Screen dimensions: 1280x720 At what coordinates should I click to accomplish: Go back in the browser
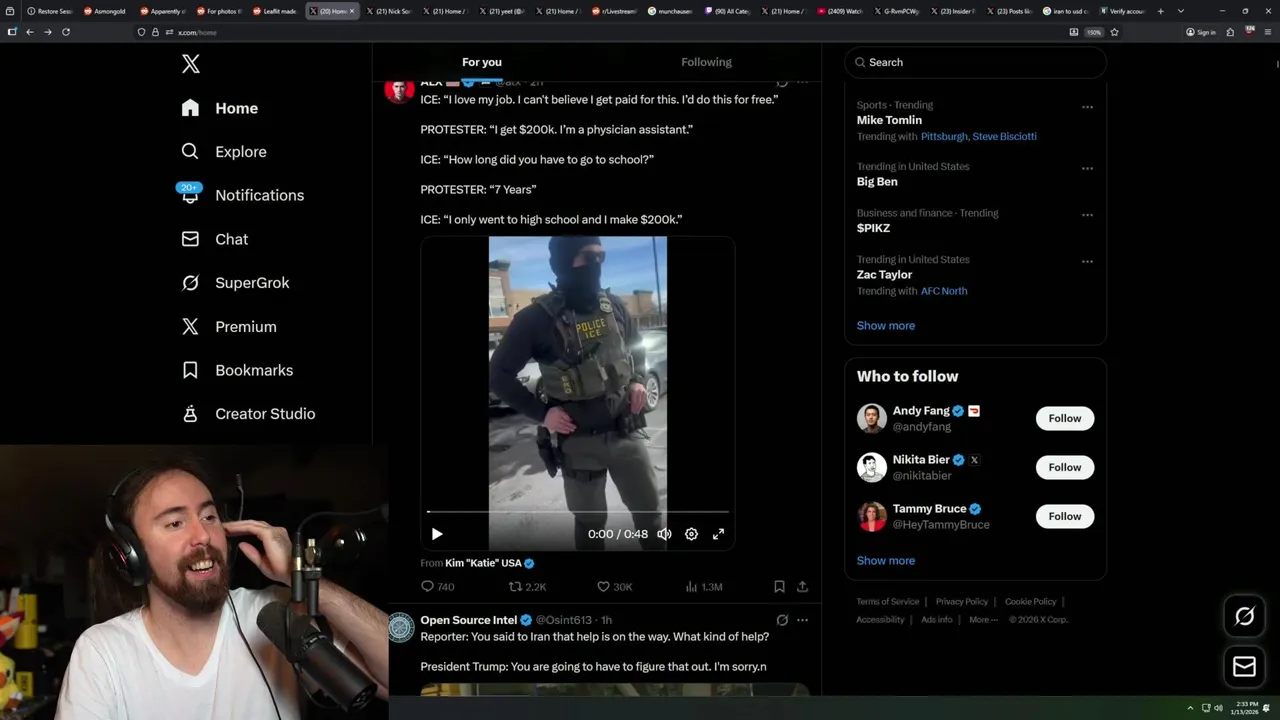coord(30,32)
